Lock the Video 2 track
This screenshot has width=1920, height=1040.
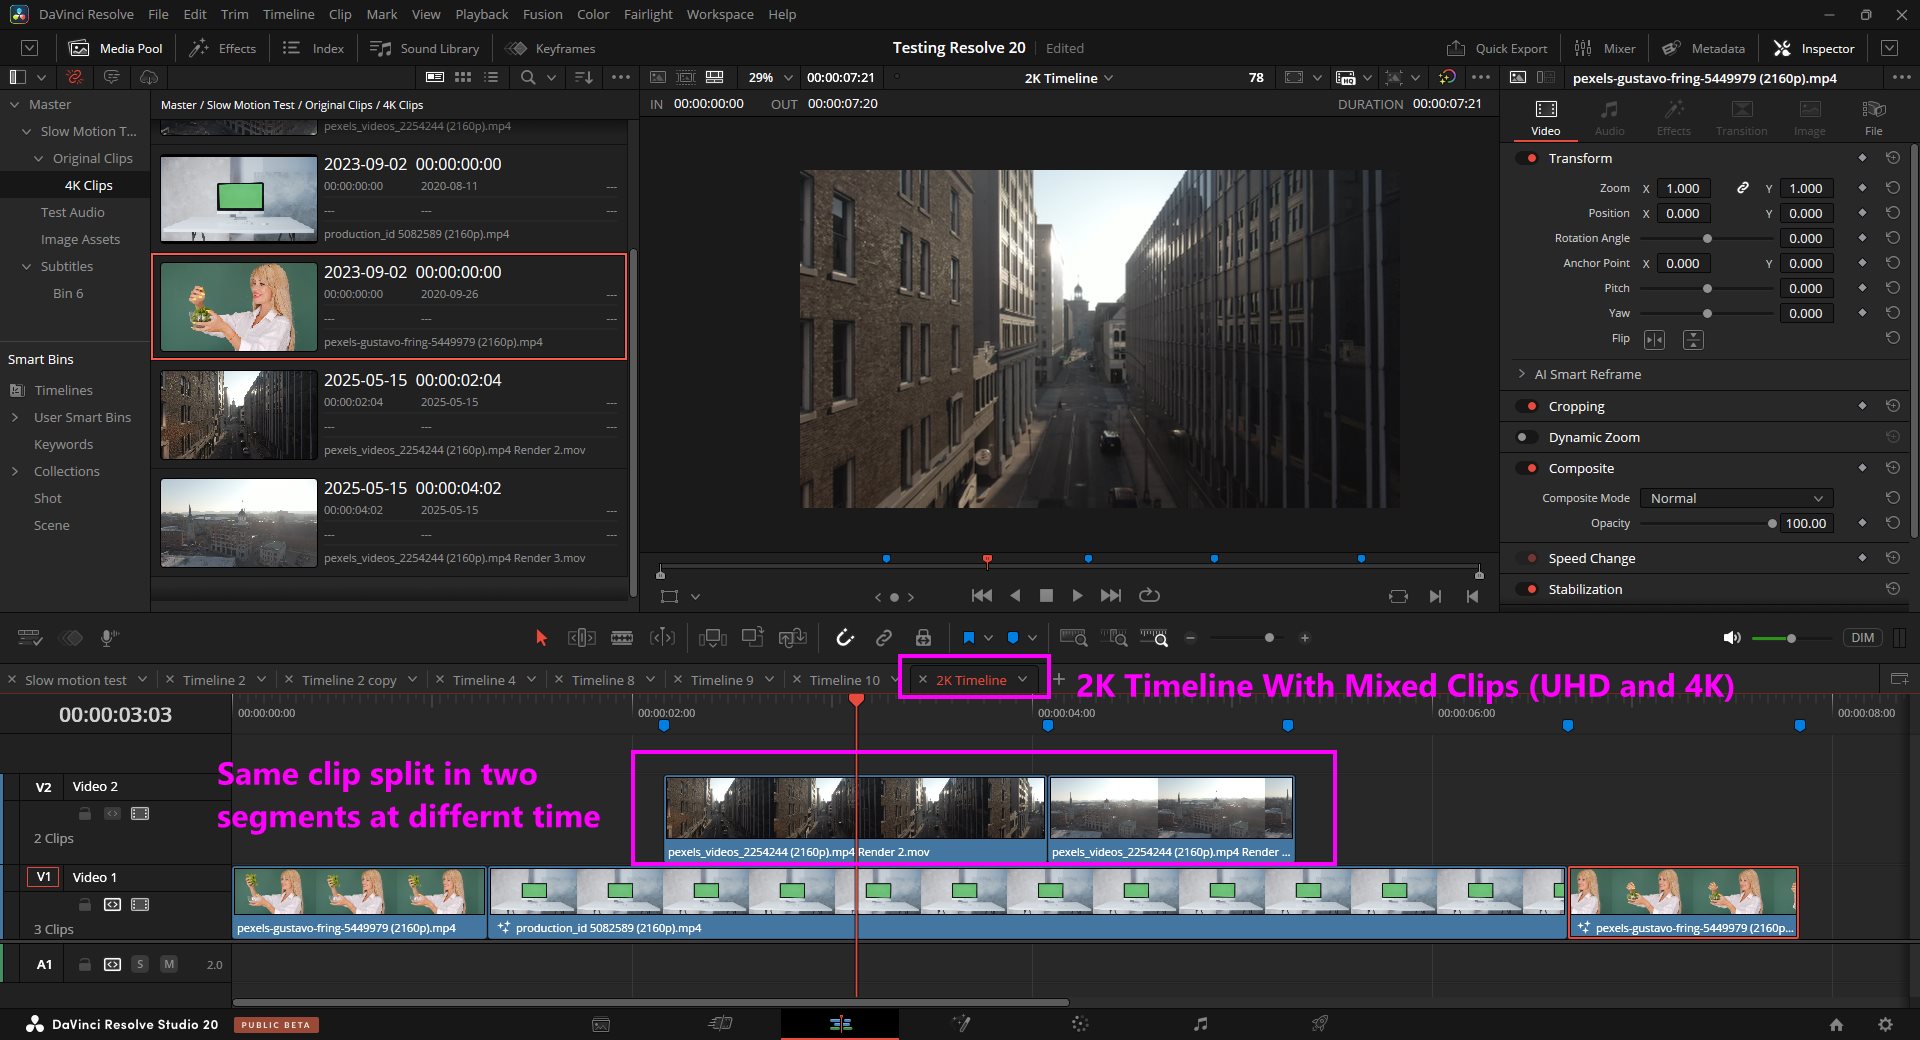[x=85, y=813]
